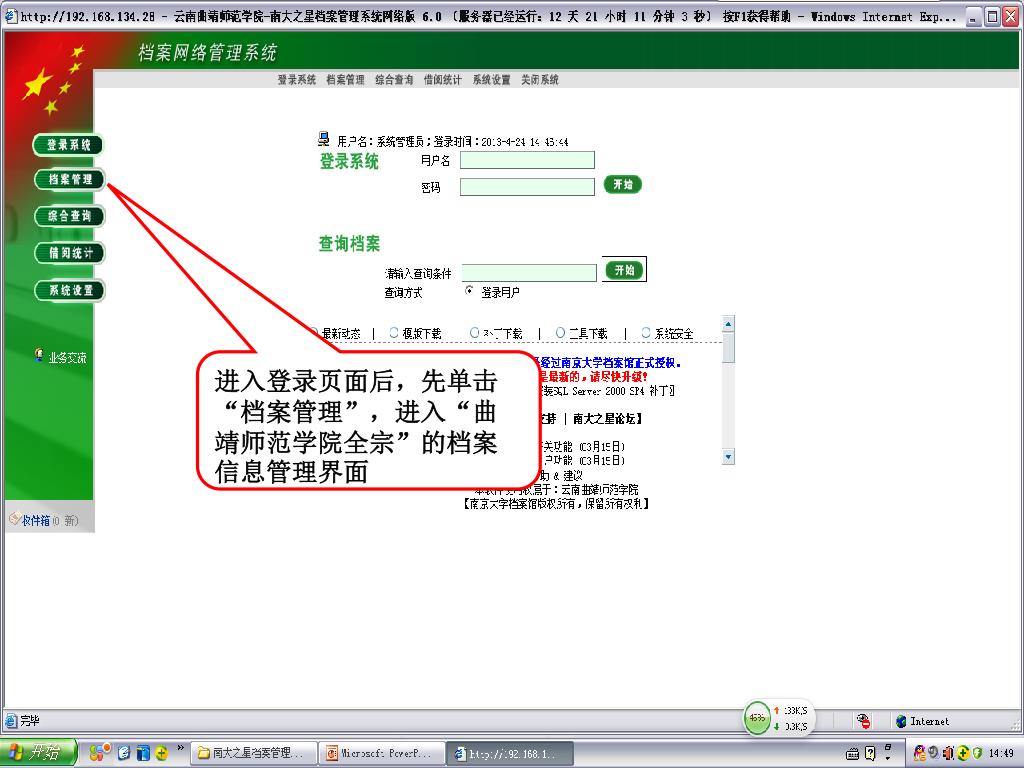
Task: Launch Internet Explorer from quick launch
Action: pos(124,753)
